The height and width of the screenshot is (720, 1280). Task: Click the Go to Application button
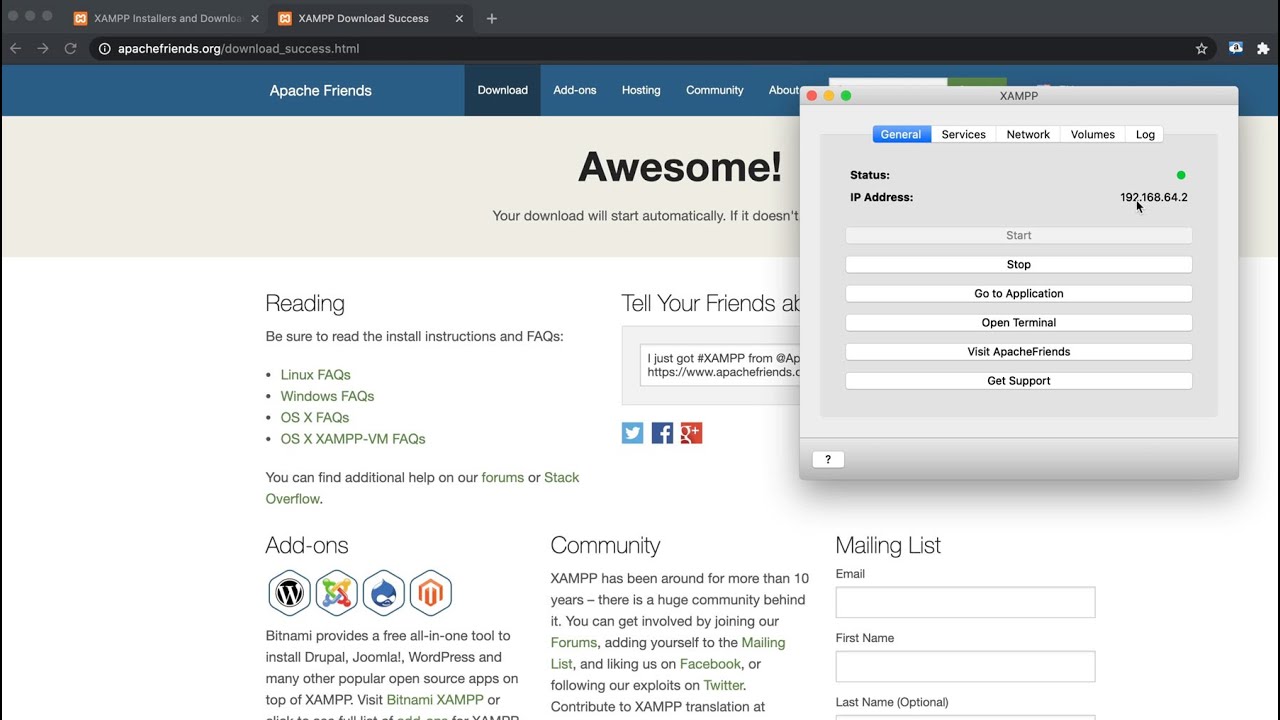coord(1019,293)
